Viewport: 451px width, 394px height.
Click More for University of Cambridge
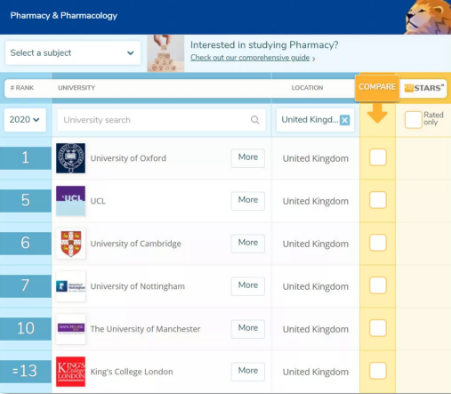248,243
